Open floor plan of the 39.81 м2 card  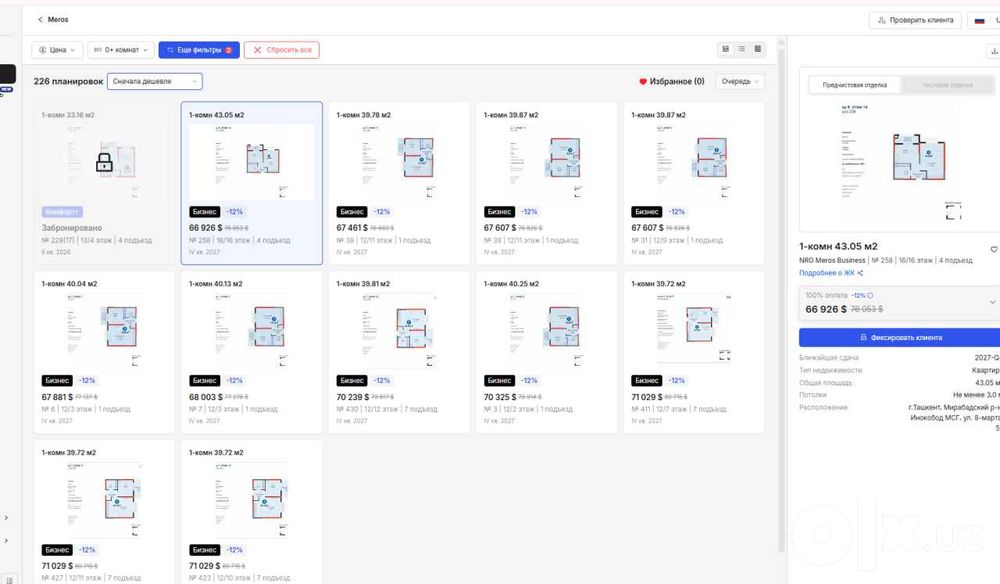399,330
